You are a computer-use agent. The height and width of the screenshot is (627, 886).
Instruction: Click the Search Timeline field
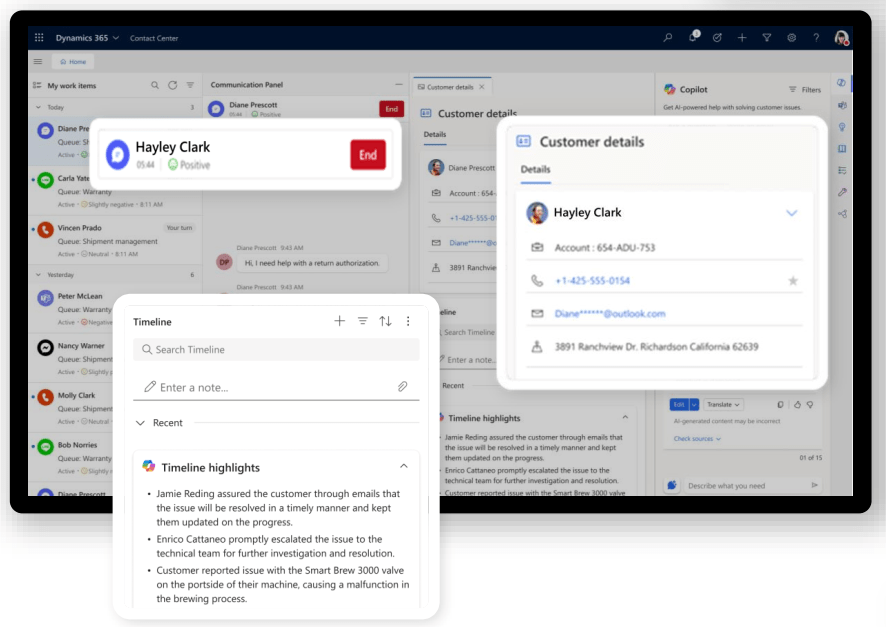point(276,350)
